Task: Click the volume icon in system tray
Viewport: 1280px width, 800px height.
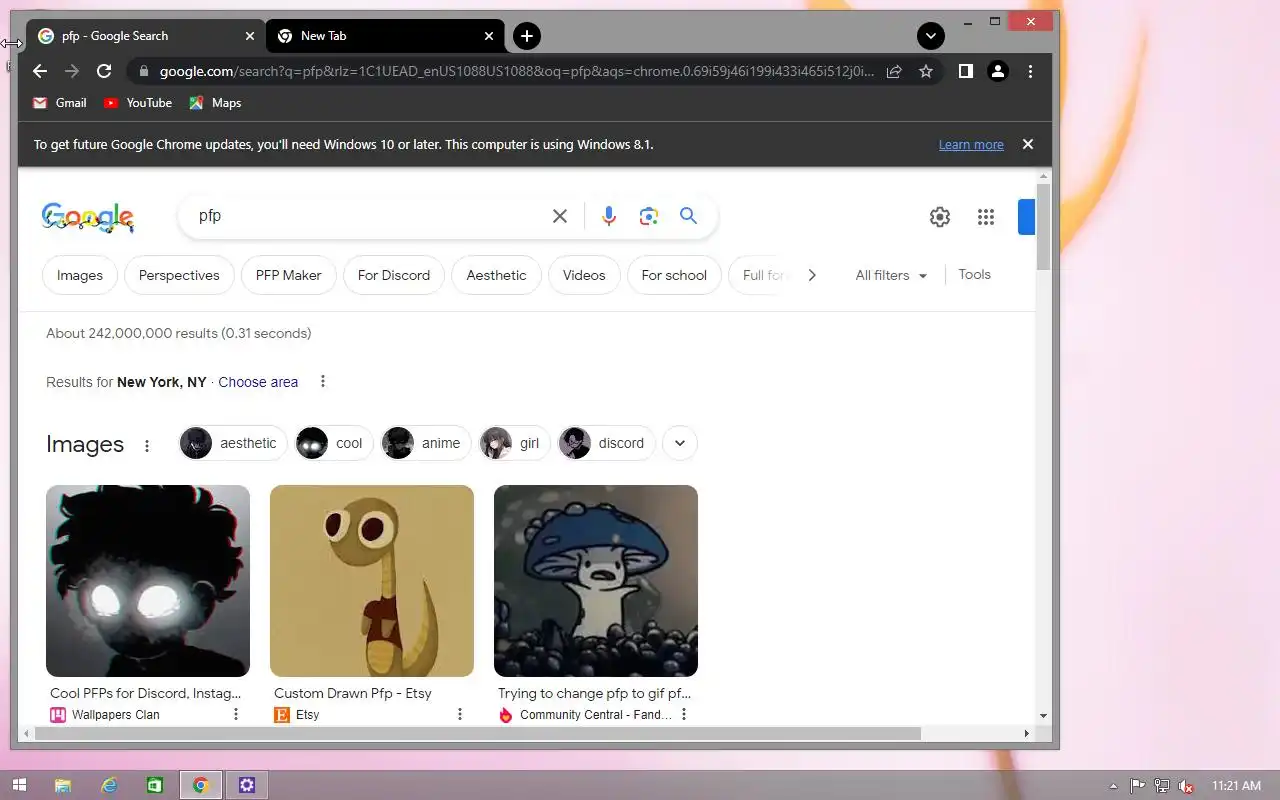Action: [1186, 786]
